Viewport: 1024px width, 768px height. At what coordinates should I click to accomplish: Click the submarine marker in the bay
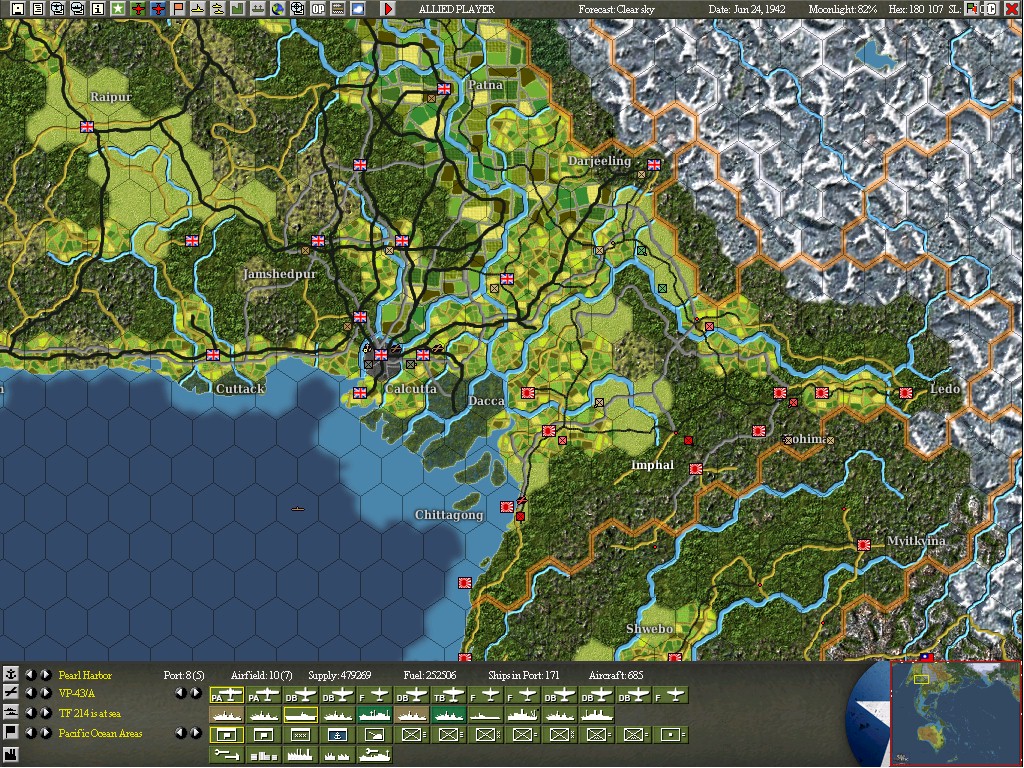click(x=298, y=508)
